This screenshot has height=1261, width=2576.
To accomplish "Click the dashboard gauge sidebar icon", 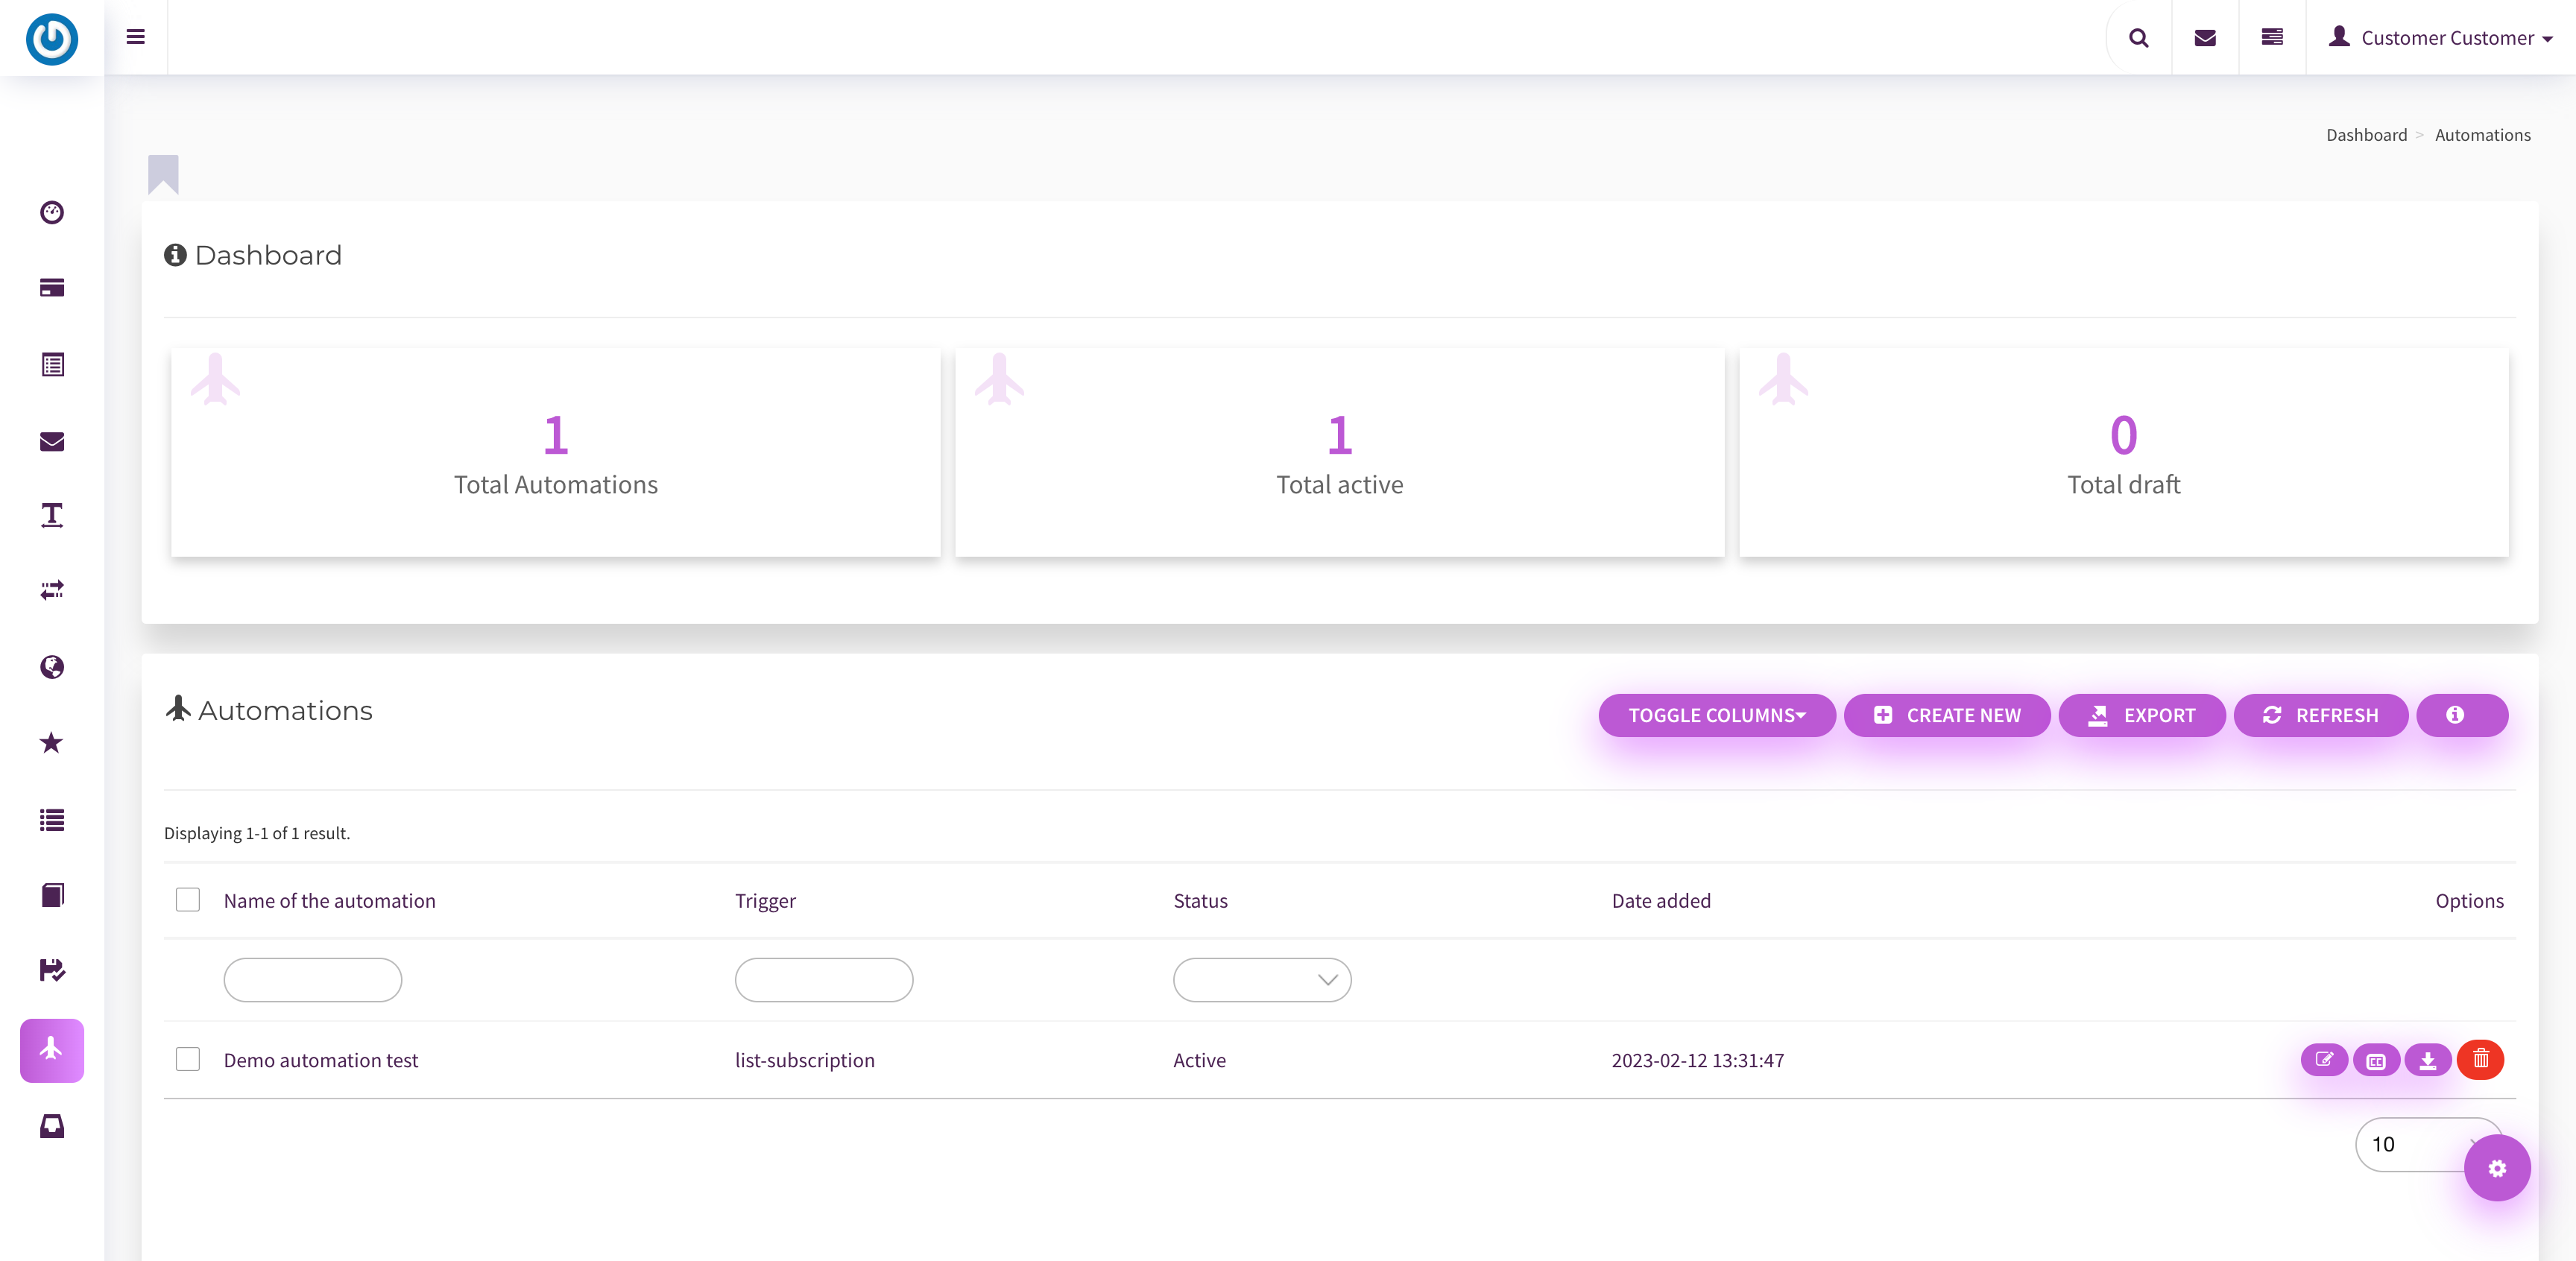I will 52,212.
